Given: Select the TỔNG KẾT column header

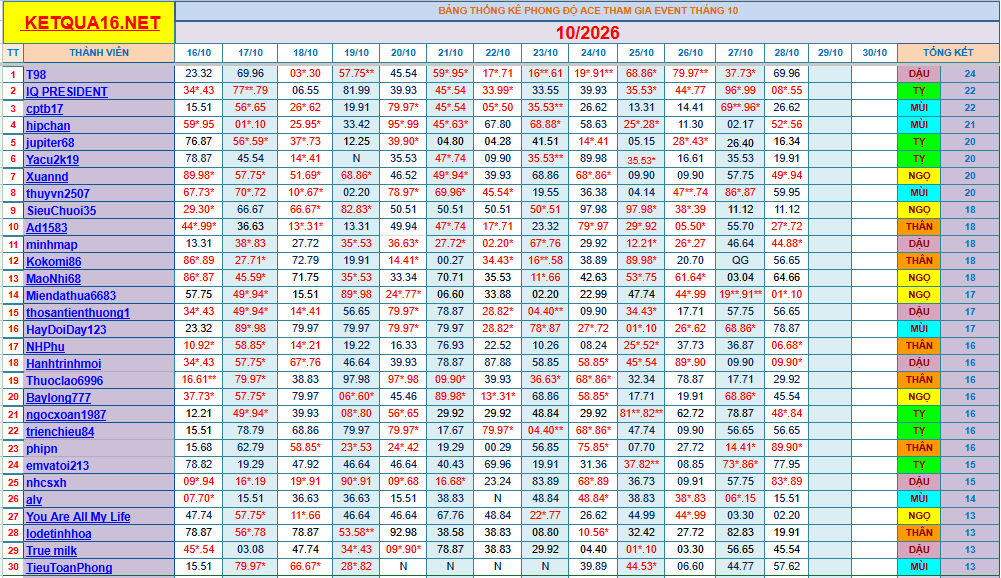Looking at the screenshot, I should click(948, 53).
